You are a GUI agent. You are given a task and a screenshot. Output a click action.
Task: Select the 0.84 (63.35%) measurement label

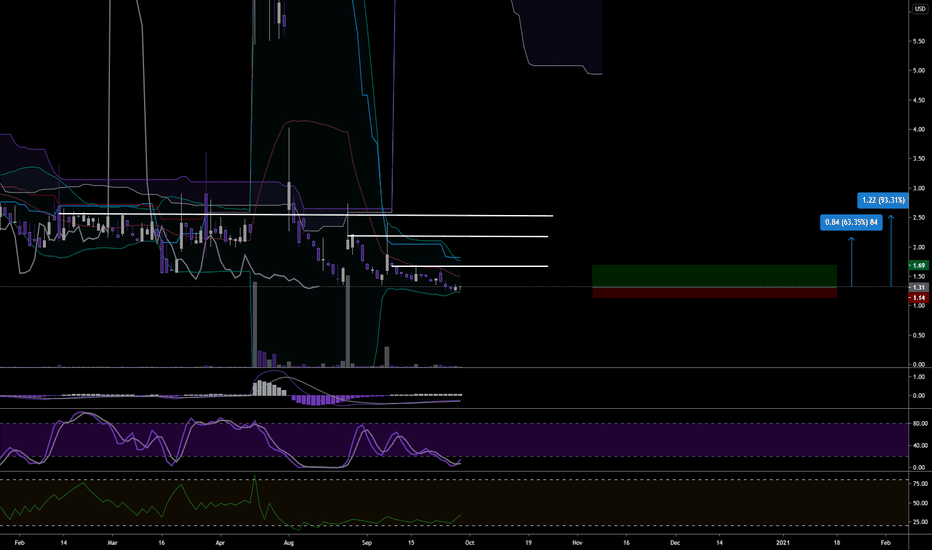[851, 222]
